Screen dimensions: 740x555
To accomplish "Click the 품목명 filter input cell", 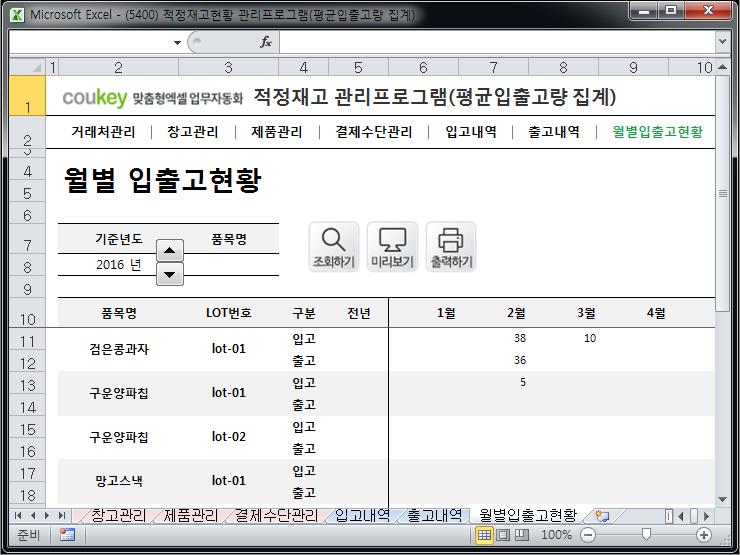I will [x=228, y=265].
